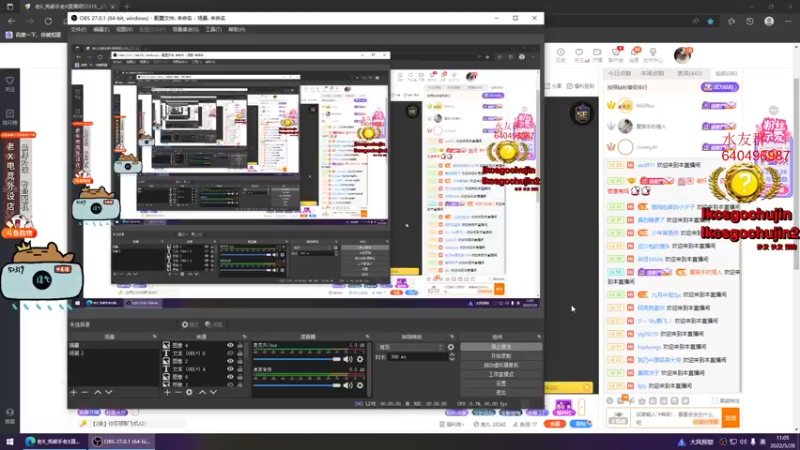Open the Sources dock pop-out icon
This screenshot has width=800, height=450.
click(x=244, y=337)
